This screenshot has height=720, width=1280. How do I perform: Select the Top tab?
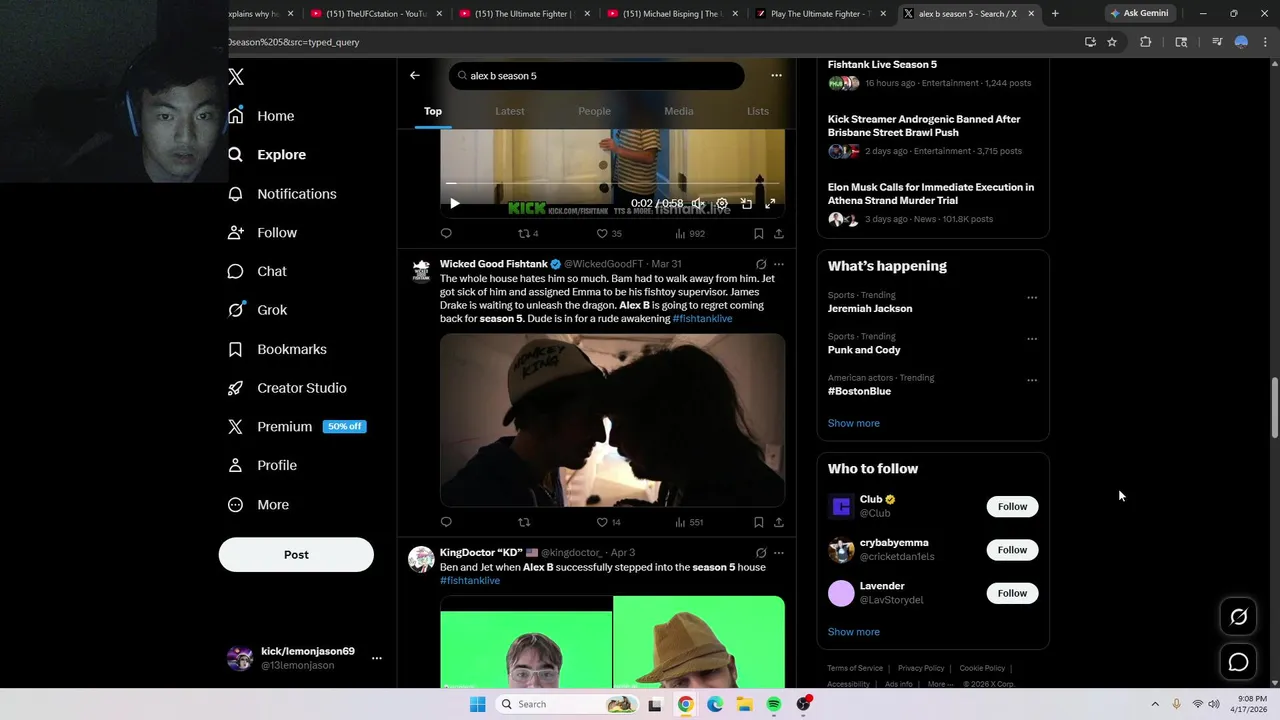pos(433,111)
